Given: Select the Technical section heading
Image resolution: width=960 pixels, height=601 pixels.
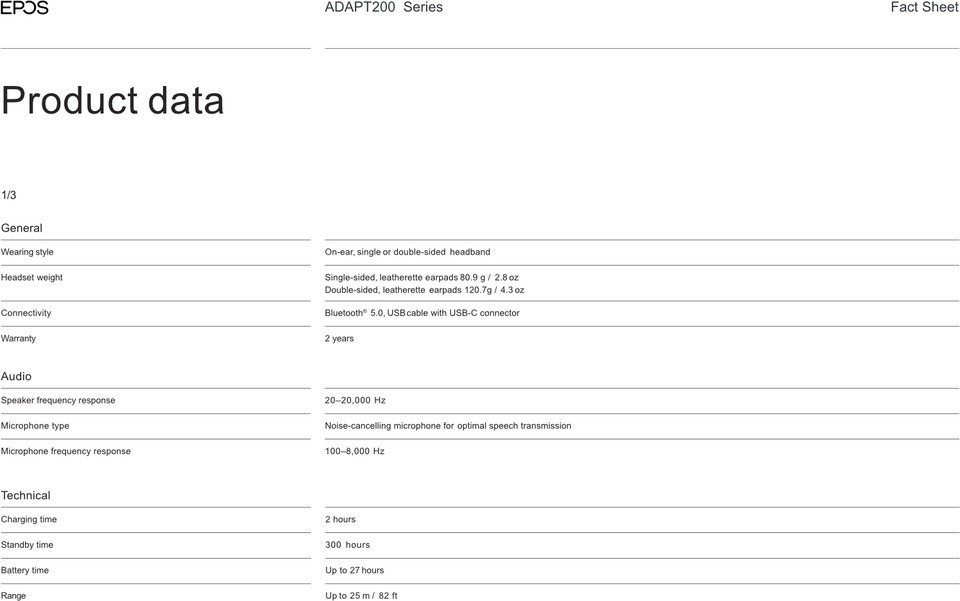Looking at the screenshot, I should click(26, 495).
